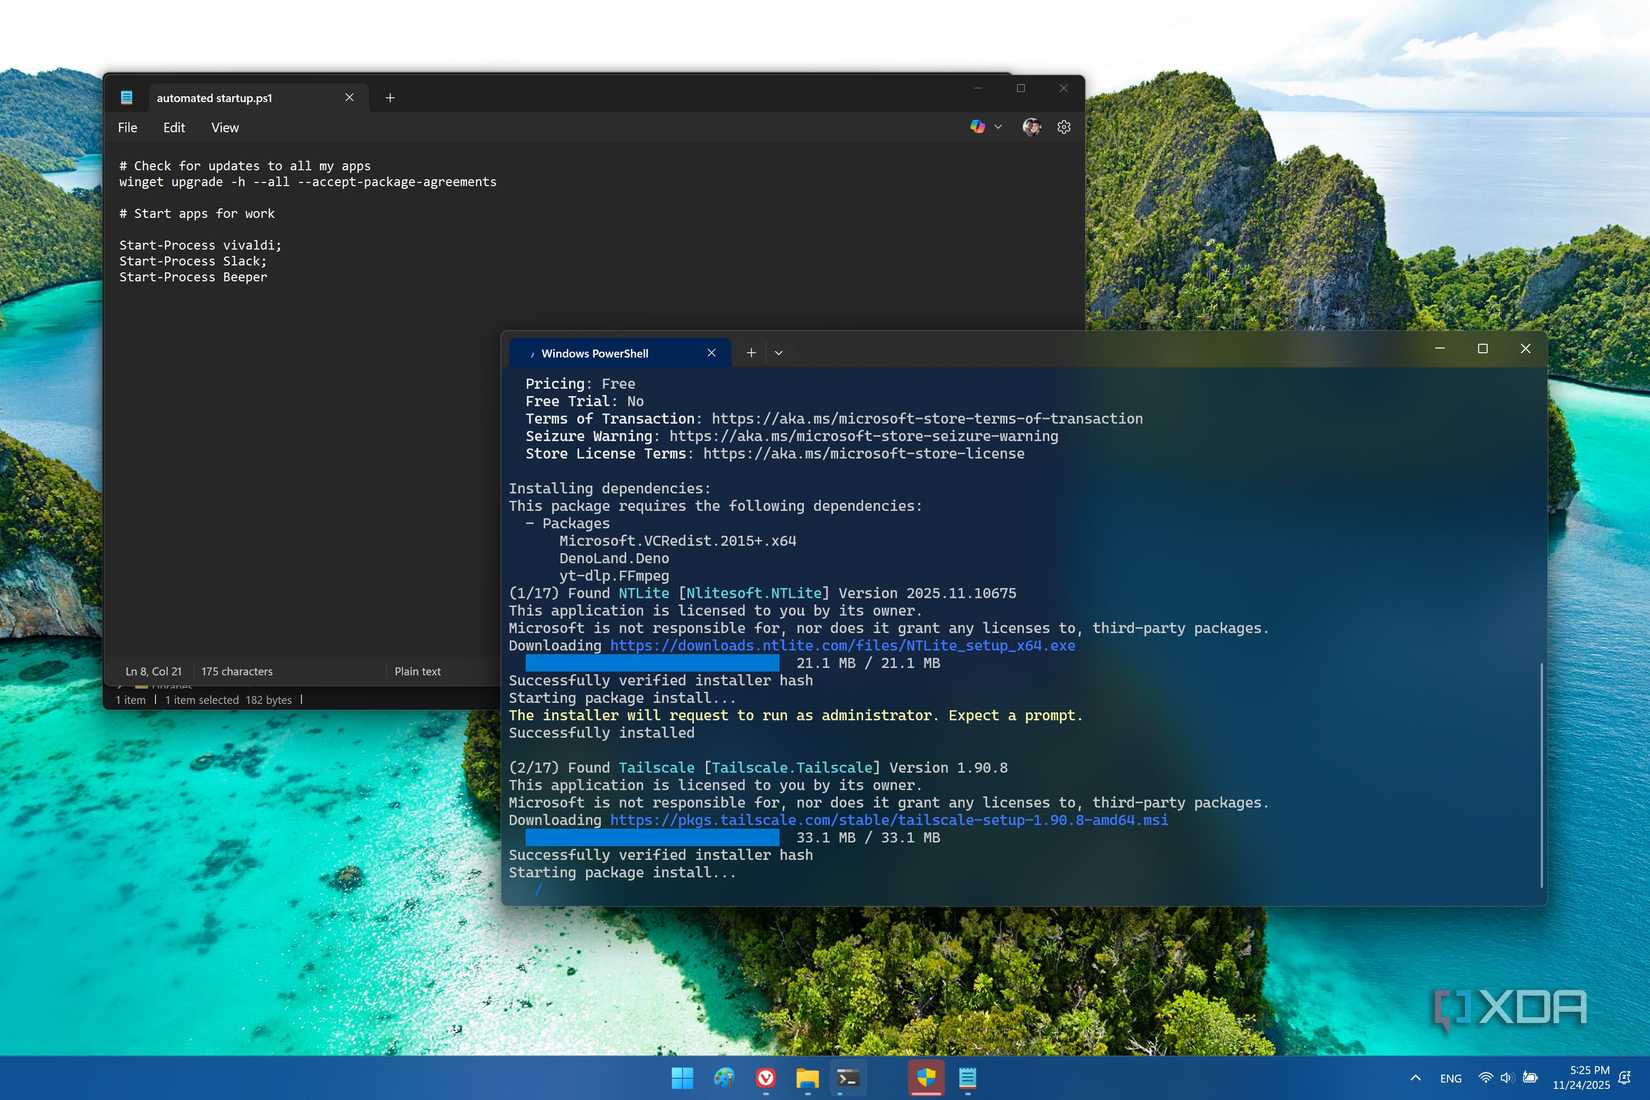
Task: Open Notepad settings gear
Action: (1063, 127)
